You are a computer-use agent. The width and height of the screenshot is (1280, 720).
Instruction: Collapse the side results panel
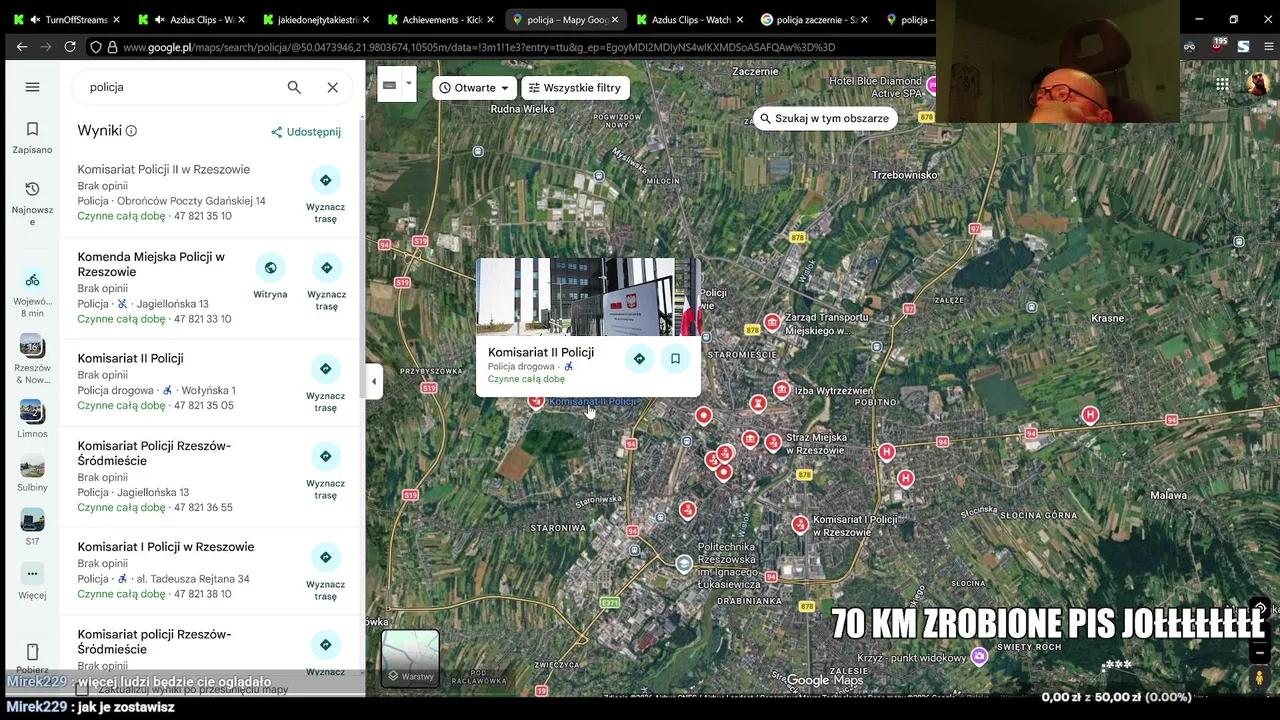374,381
